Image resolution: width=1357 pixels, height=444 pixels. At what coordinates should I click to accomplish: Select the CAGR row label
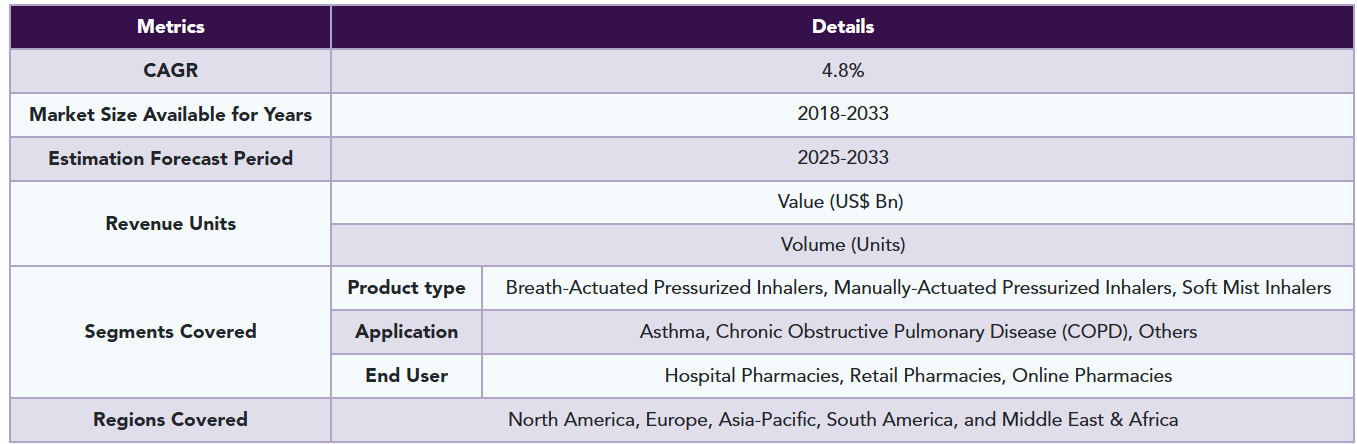170,71
